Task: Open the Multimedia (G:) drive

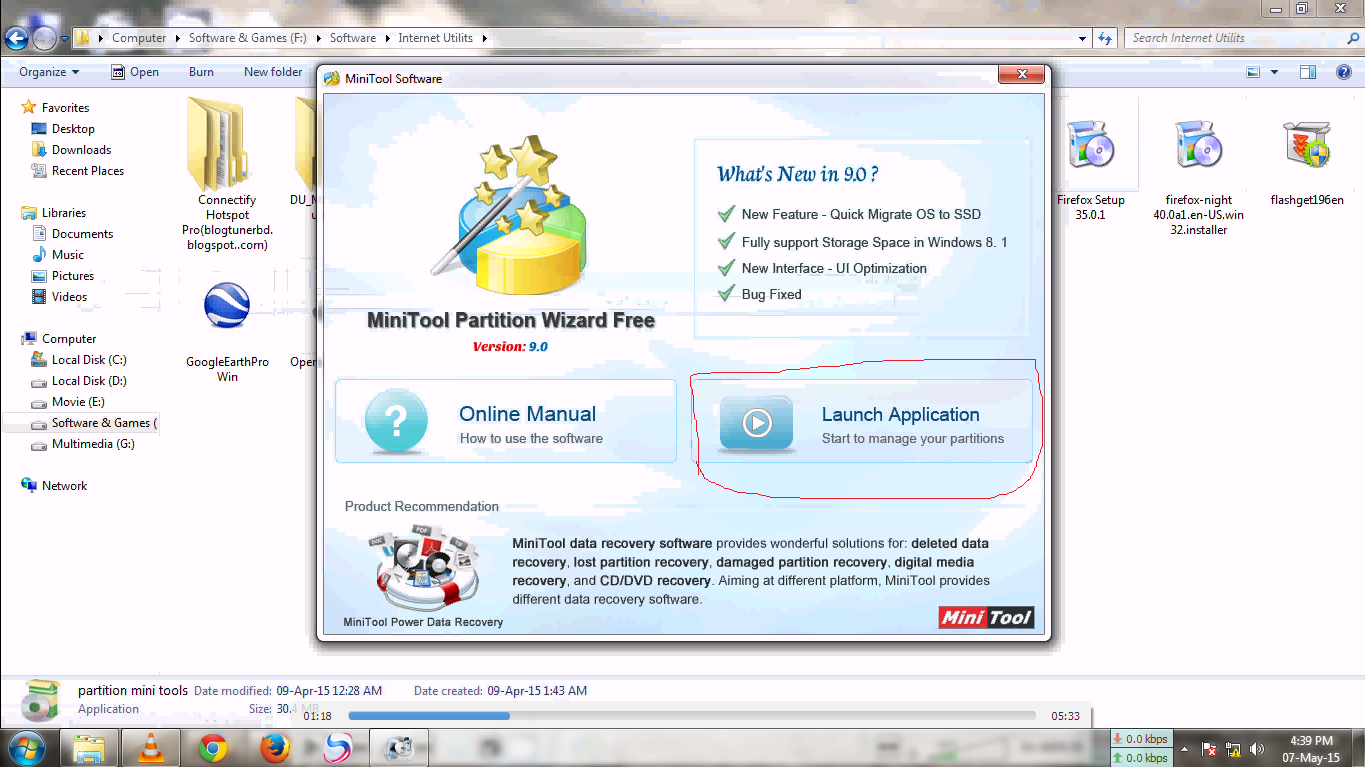Action: [93, 444]
